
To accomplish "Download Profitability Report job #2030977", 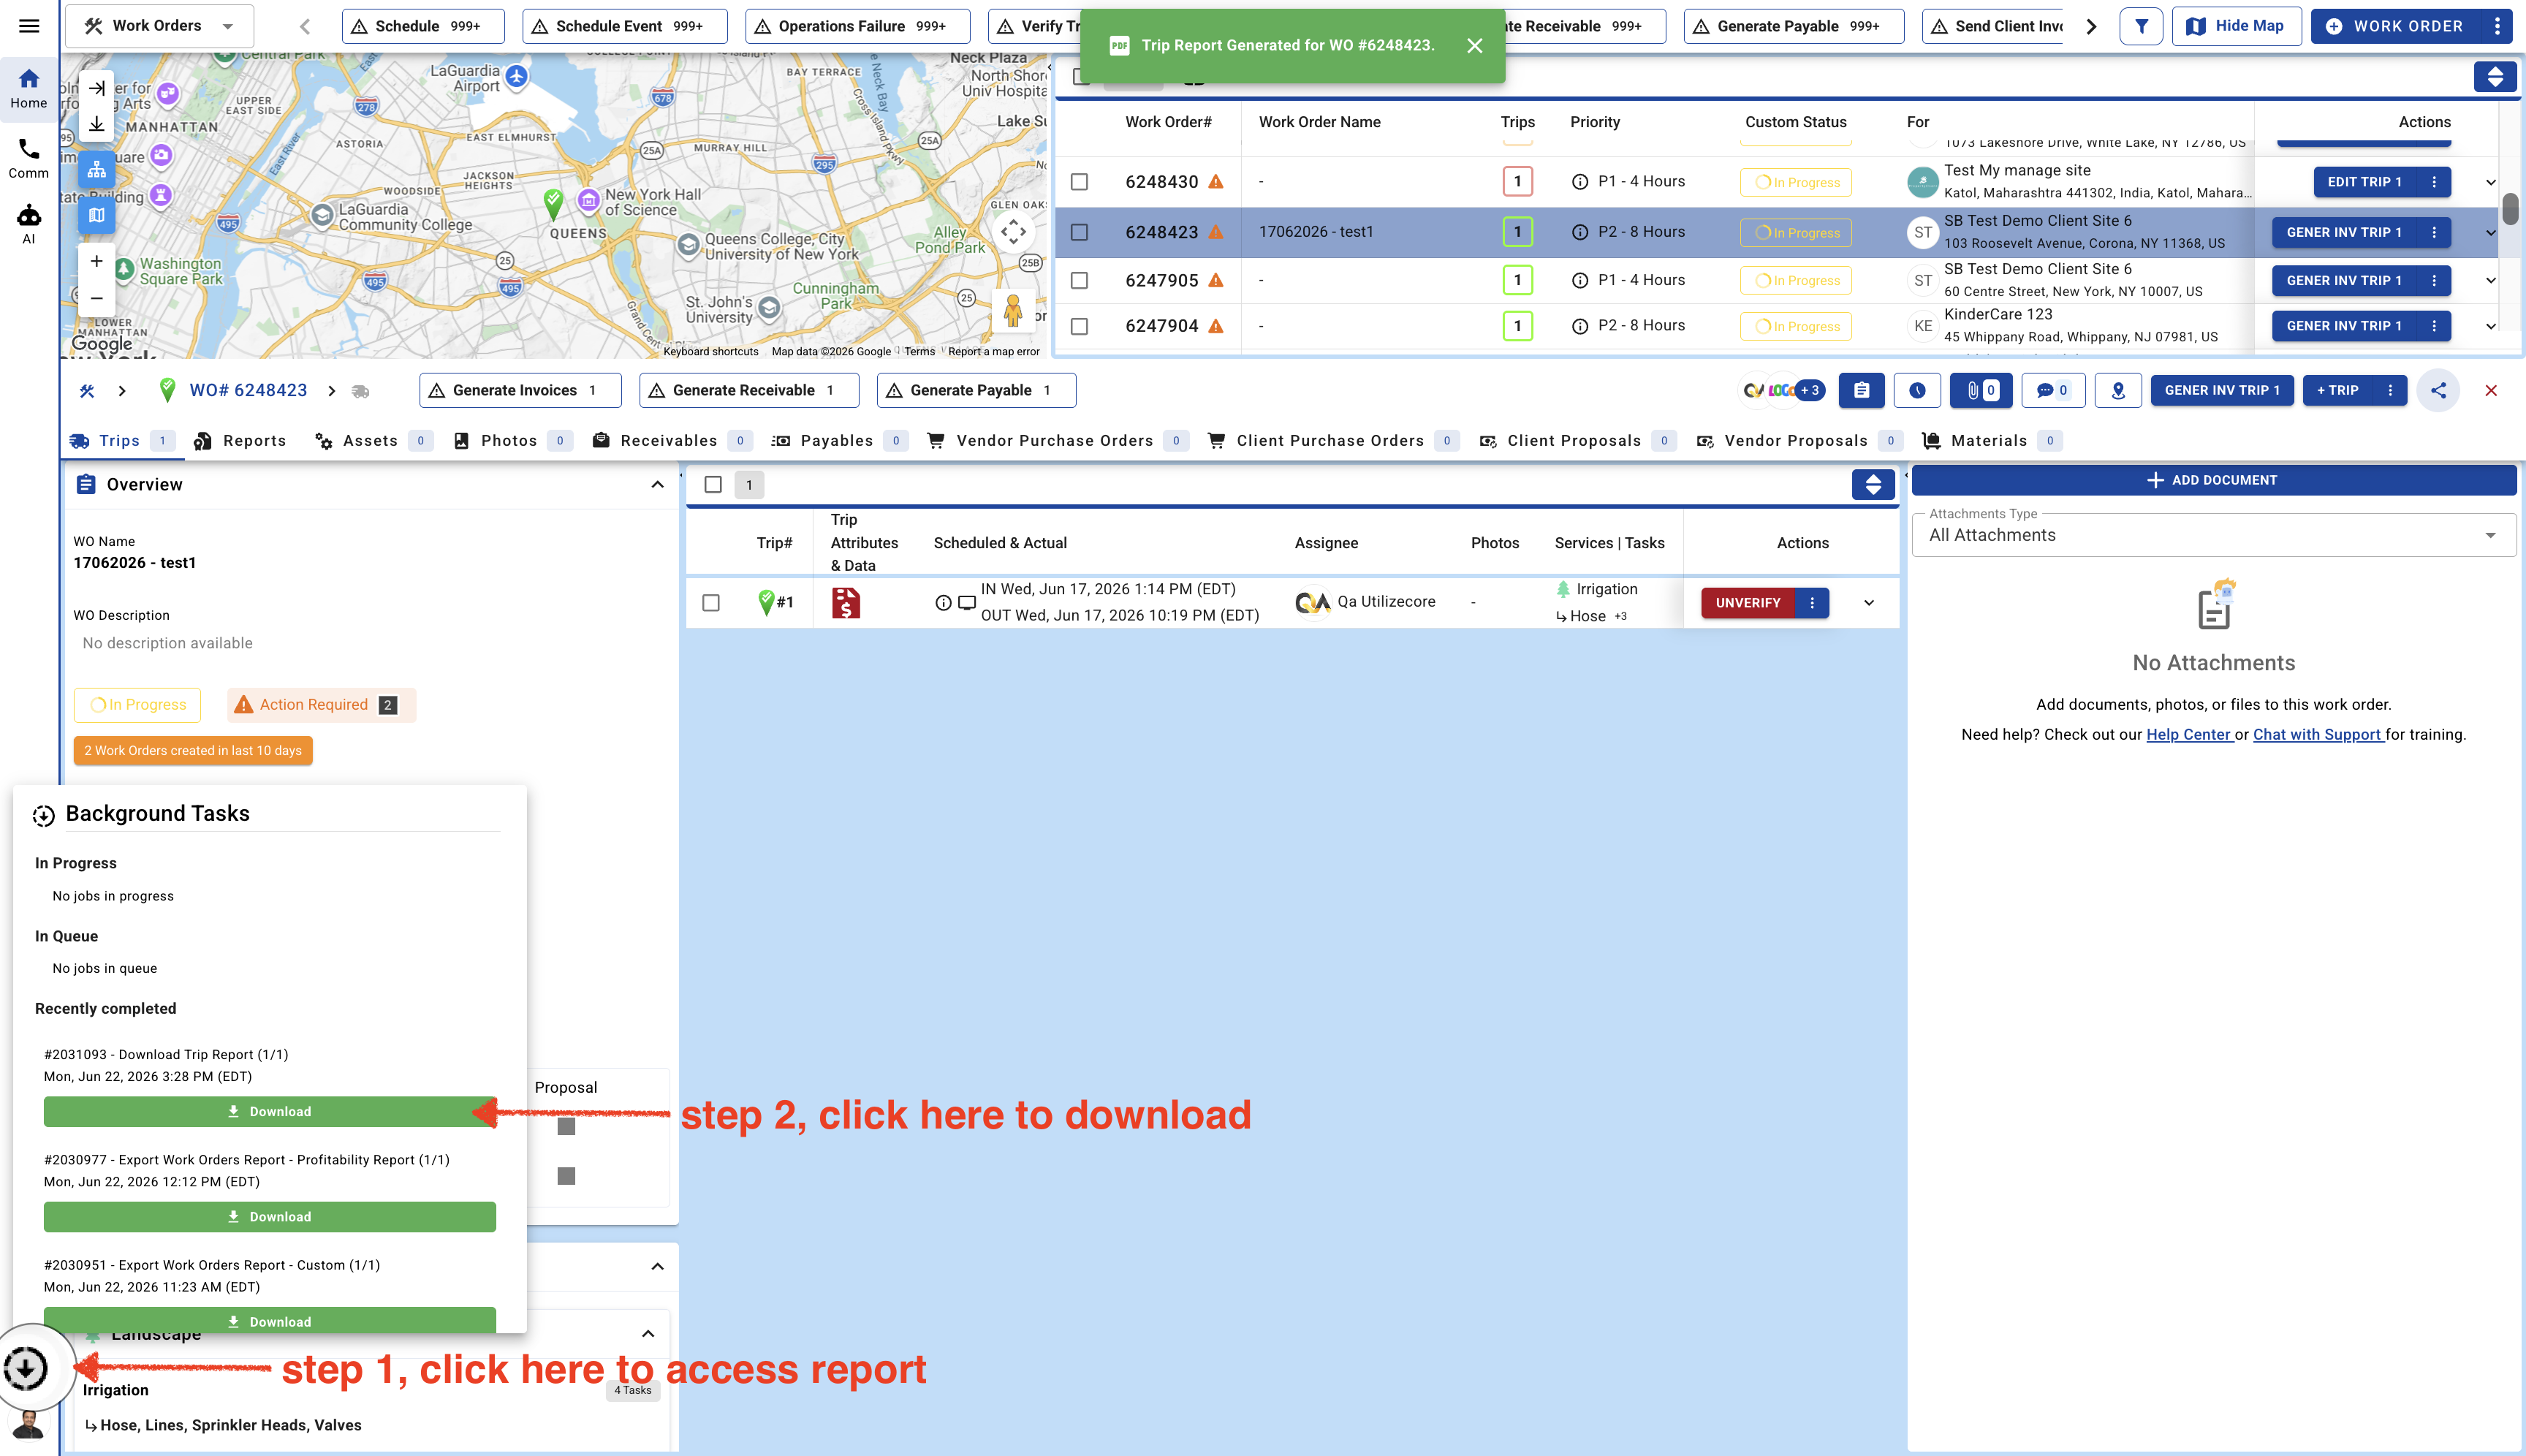I will [270, 1217].
